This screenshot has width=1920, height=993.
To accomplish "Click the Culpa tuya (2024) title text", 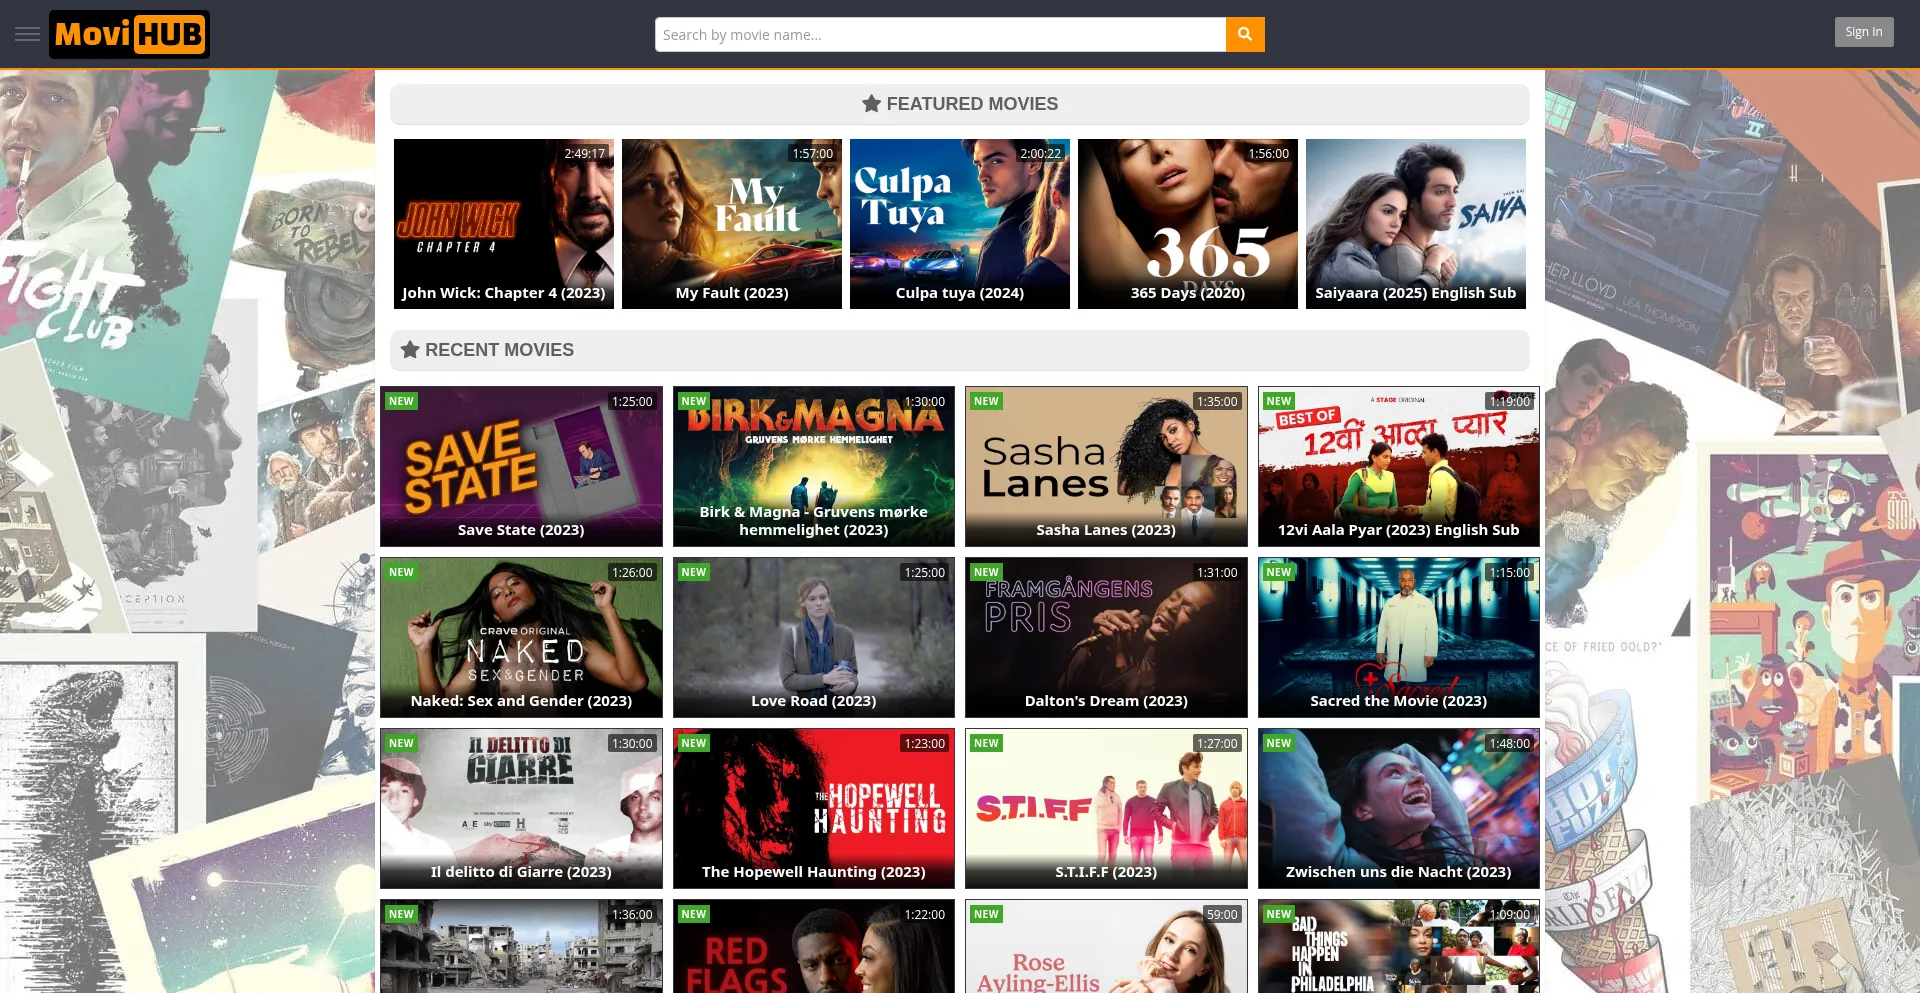I will coord(960,293).
